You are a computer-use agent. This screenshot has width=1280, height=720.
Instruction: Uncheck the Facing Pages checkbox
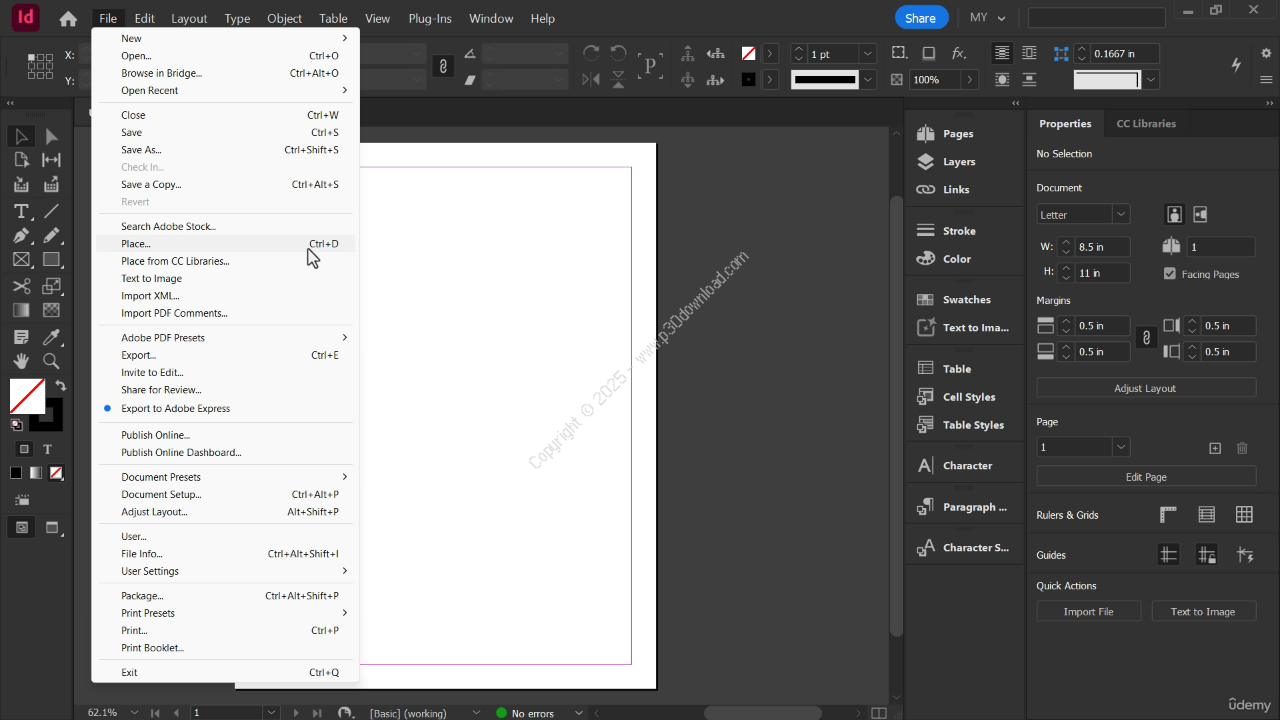pos(1170,274)
